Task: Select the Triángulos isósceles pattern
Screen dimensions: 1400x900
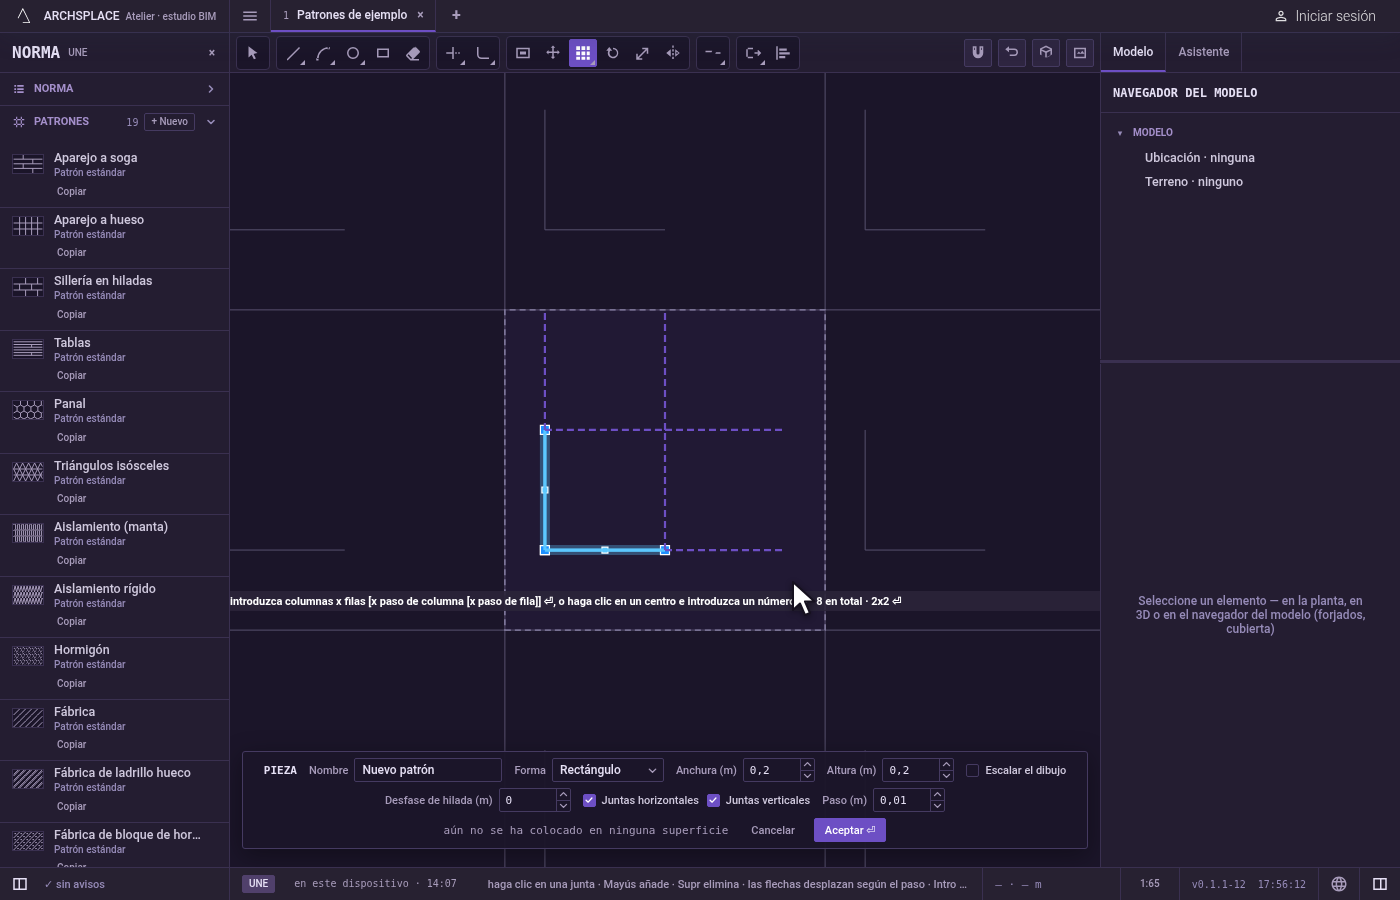Action: [x=115, y=483]
